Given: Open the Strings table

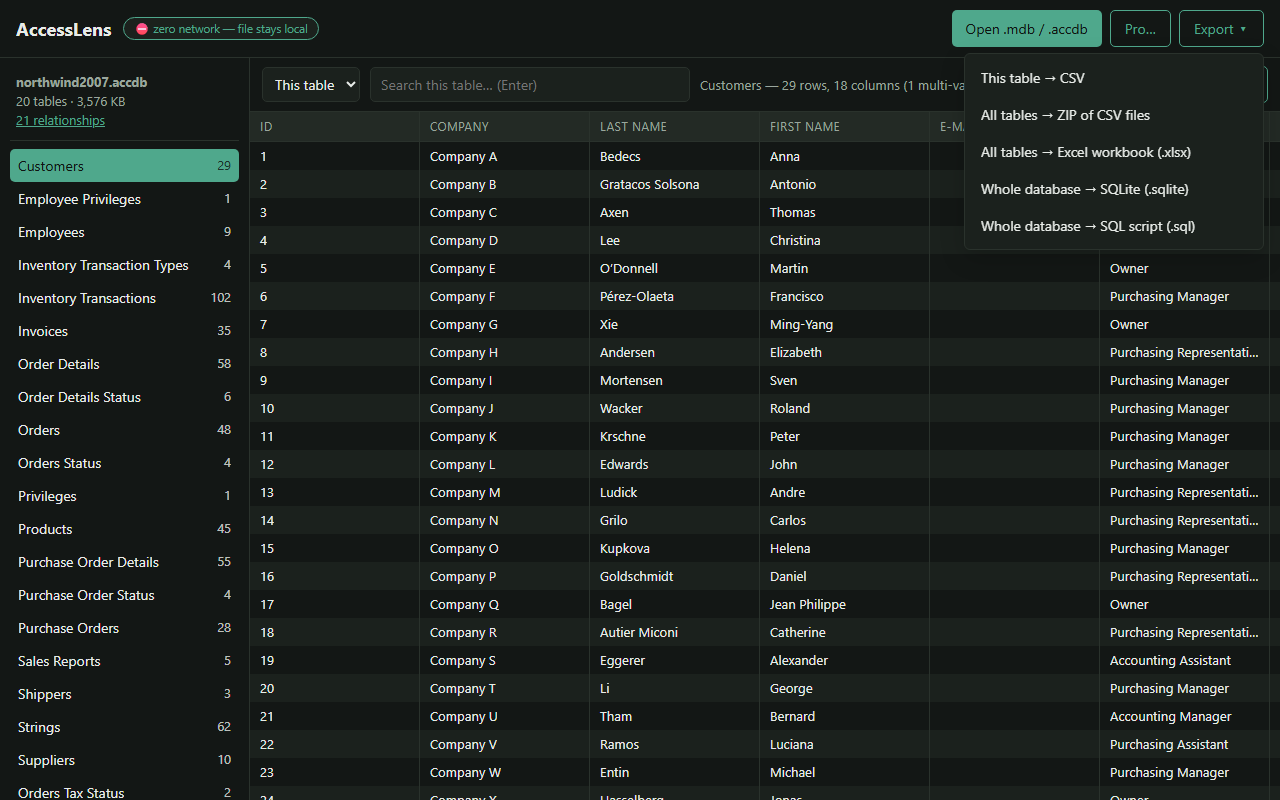Looking at the screenshot, I should pyautogui.click(x=124, y=727).
